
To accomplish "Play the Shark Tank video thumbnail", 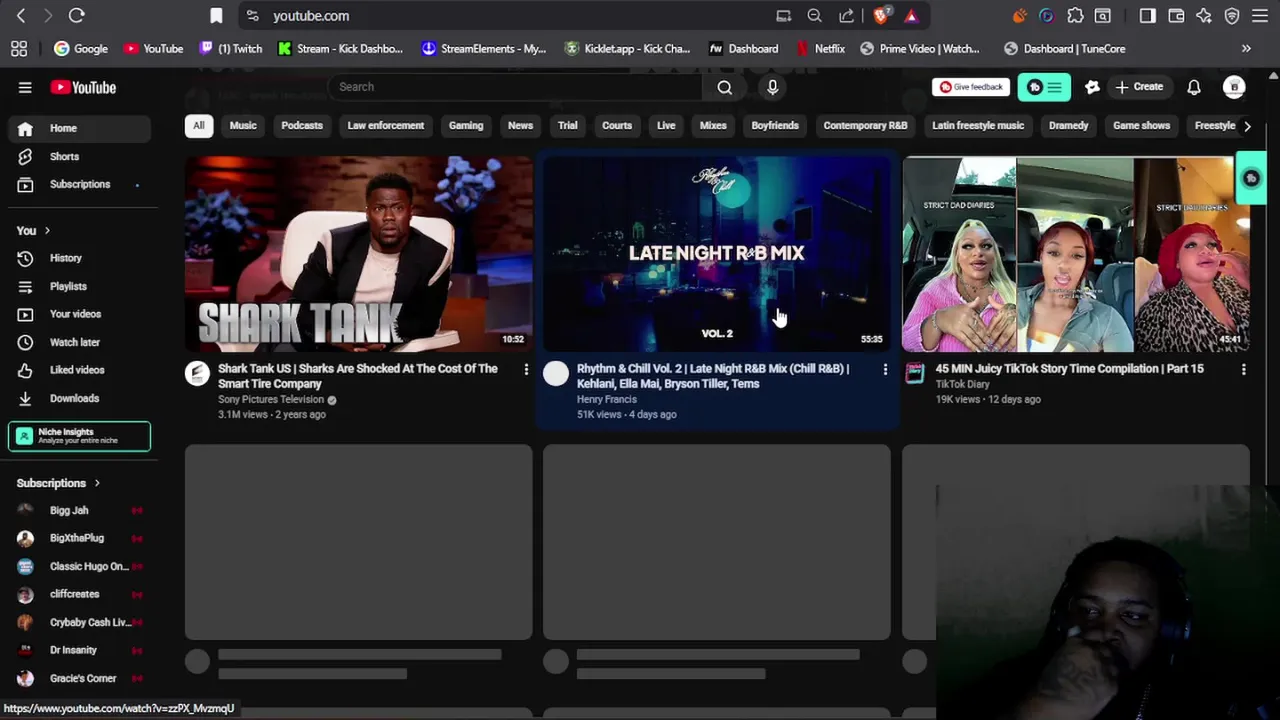I will 358,253.
